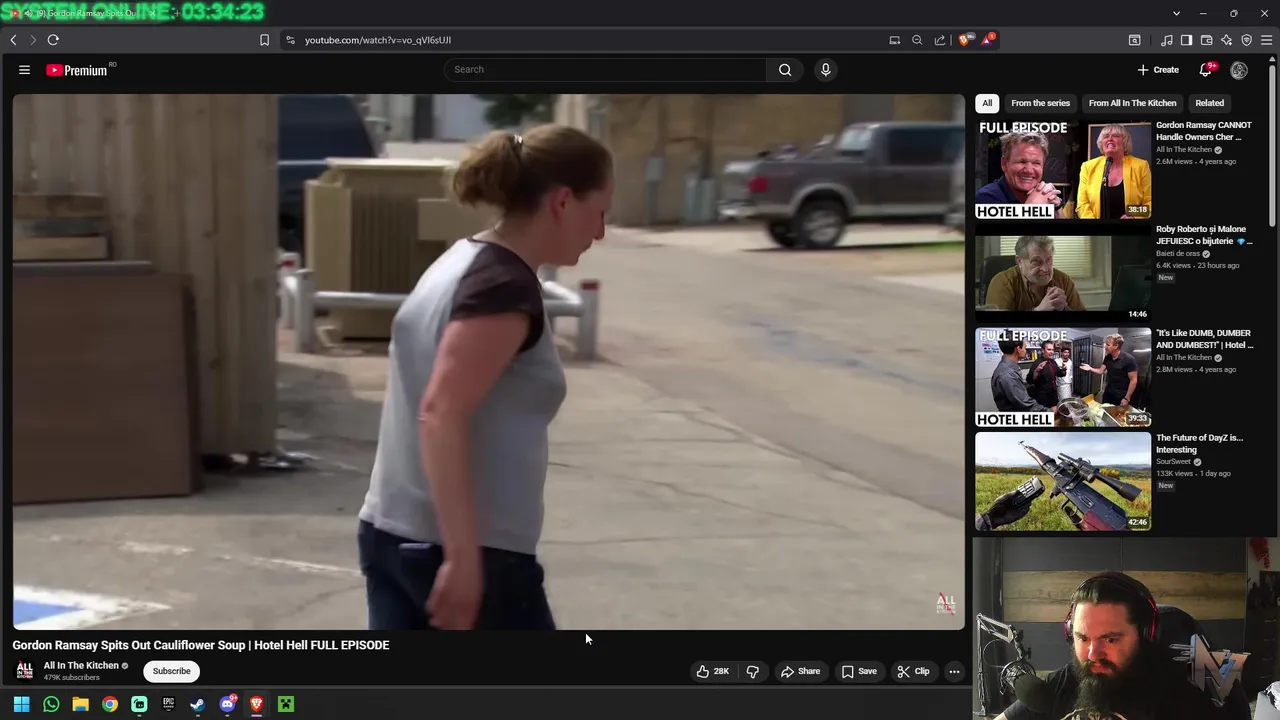Open Brave Shields lion icon

(x=964, y=40)
